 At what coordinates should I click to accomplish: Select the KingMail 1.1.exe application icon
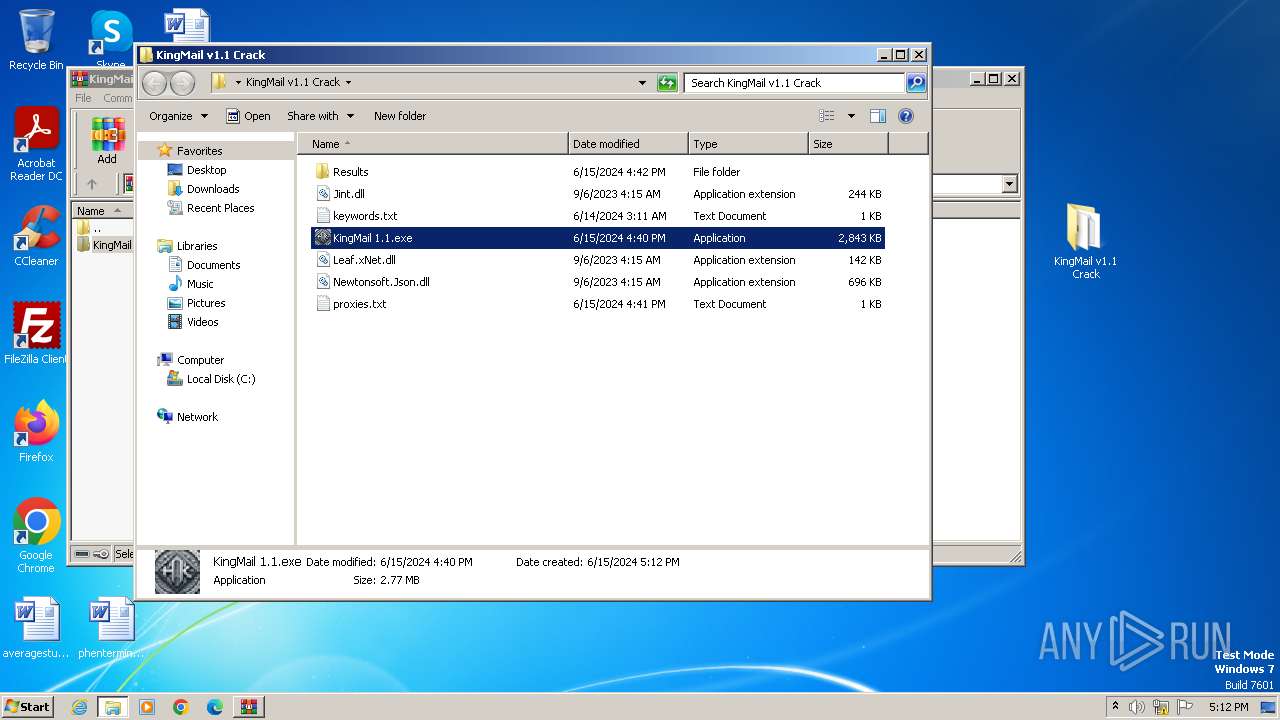point(322,238)
